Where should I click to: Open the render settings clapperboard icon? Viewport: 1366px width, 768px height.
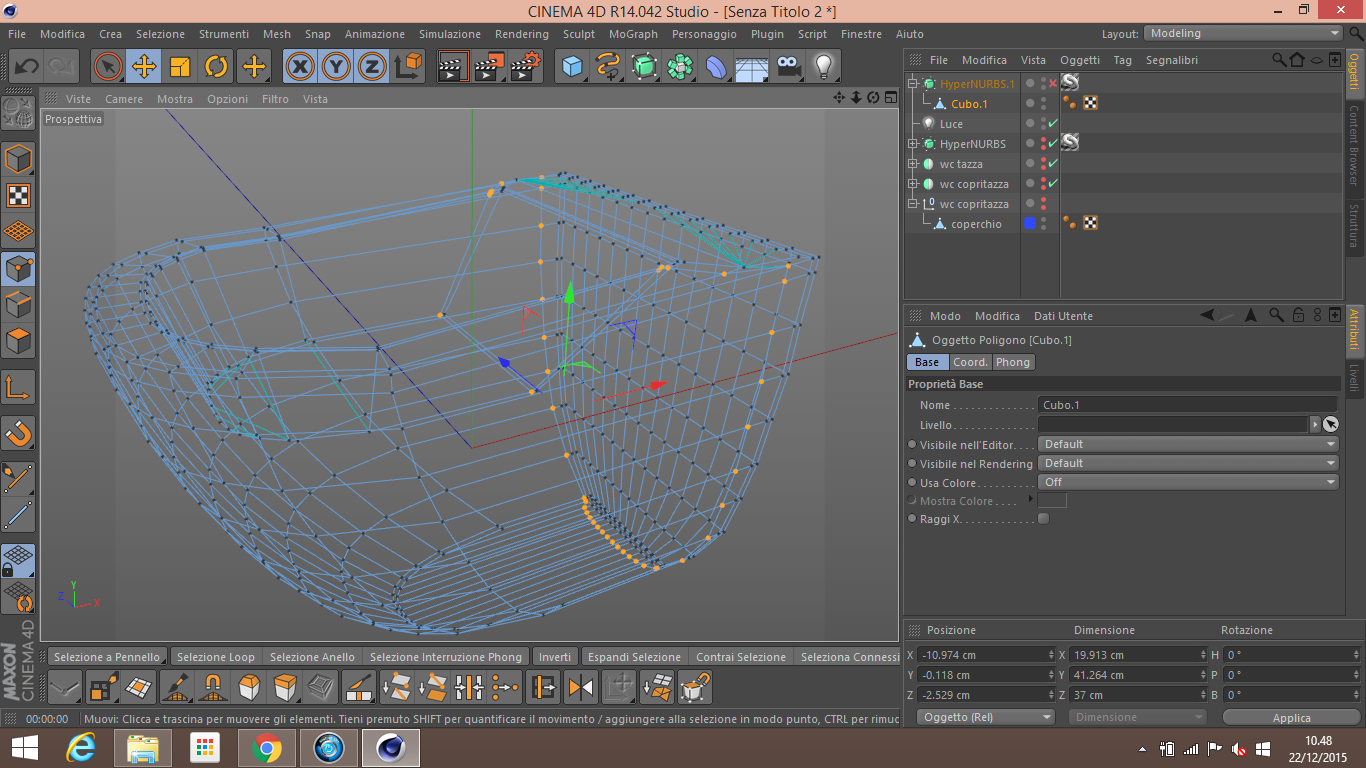tap(526, 67)
